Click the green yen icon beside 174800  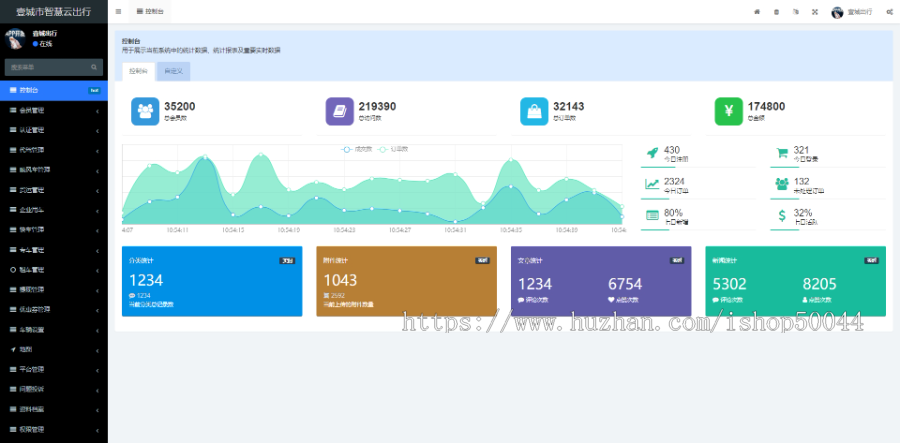point(729,111)
